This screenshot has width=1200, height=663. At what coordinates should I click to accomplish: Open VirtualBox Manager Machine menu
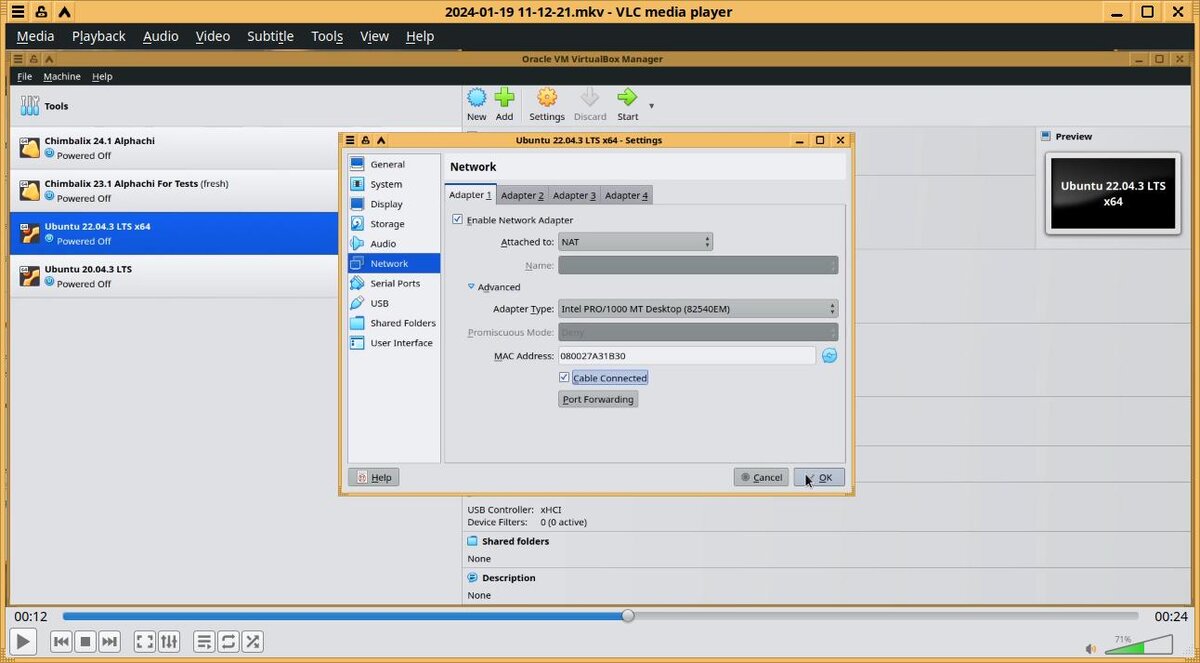[62, 76]
